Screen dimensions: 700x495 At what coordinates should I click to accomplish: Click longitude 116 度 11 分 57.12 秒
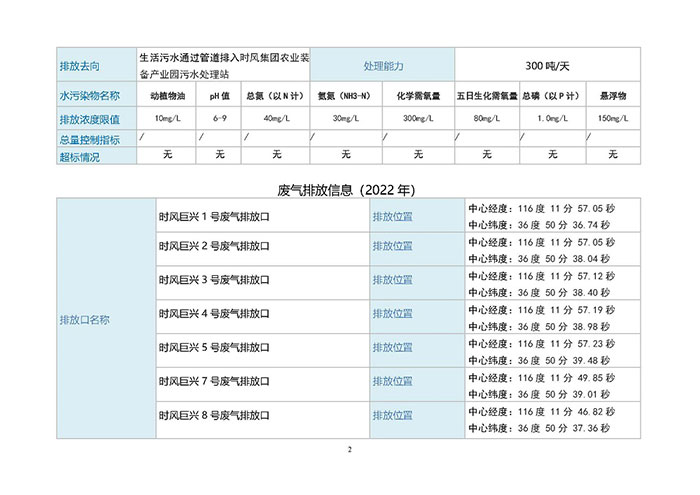click(x=566, y=276)
